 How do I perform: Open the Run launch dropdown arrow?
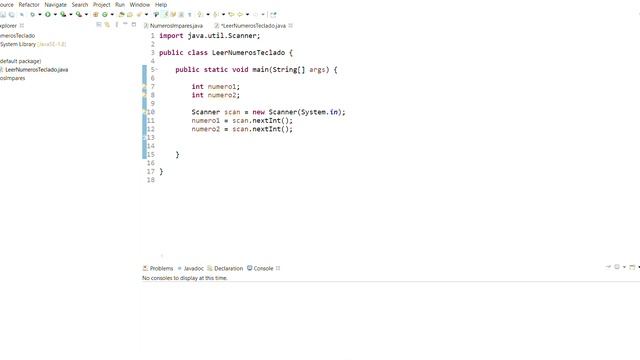[x=55, y=14]
